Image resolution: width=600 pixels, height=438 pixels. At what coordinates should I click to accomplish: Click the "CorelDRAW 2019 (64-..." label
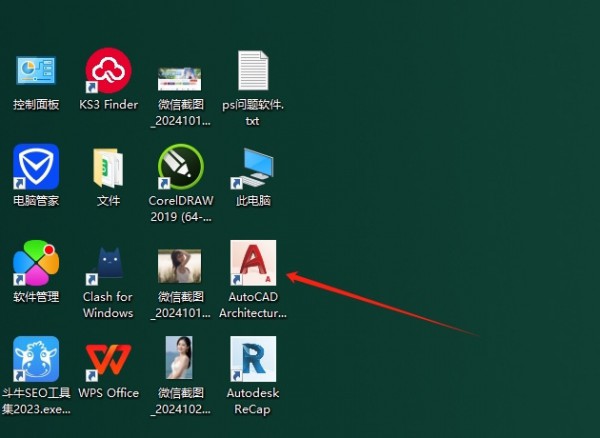tap(181, 208)
